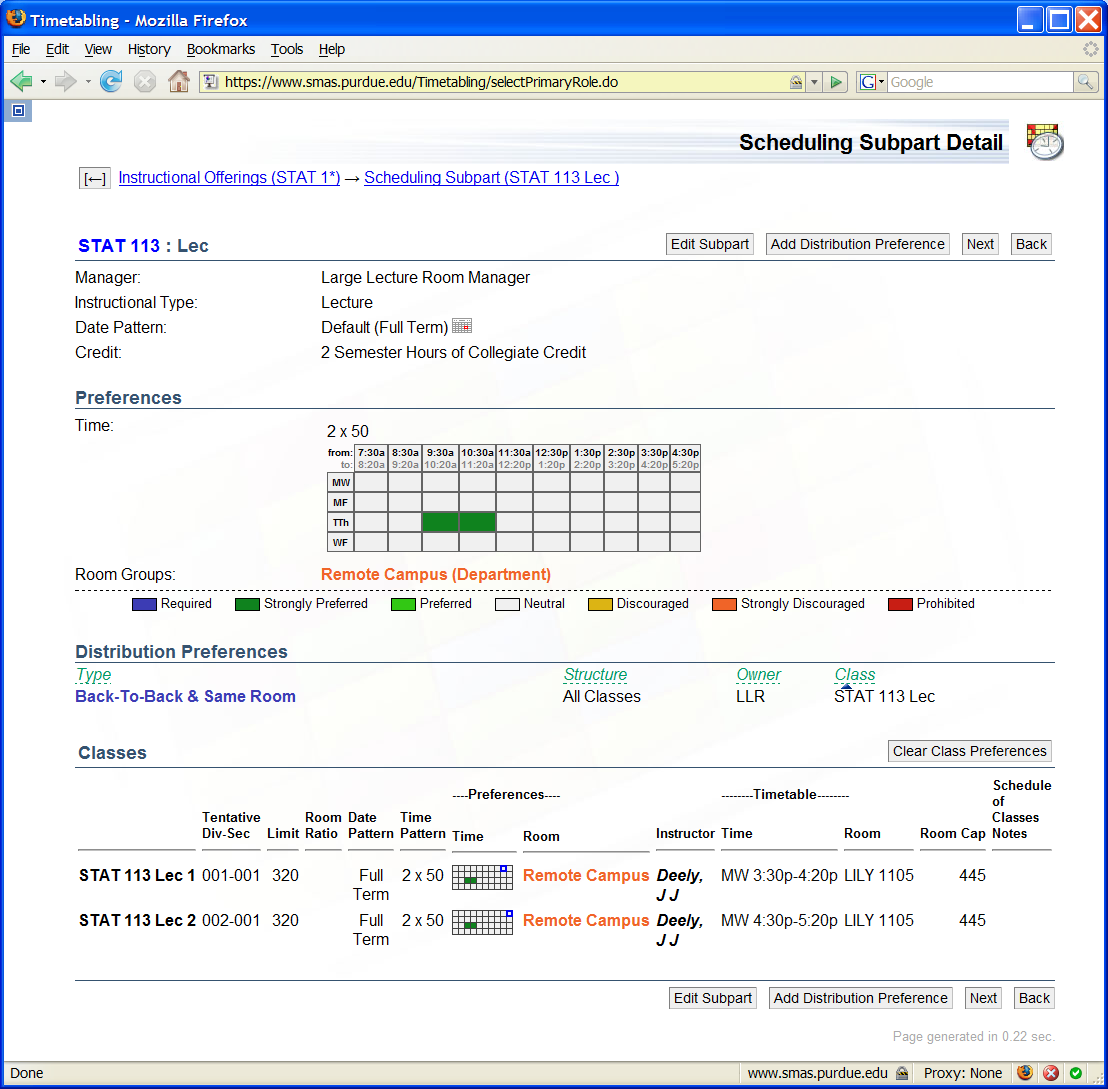Viewport: 1108px width, 1089px height.
Task: Click the bottom Back button beside Next
Action: pyautogui.click(x=1034, y=998)
